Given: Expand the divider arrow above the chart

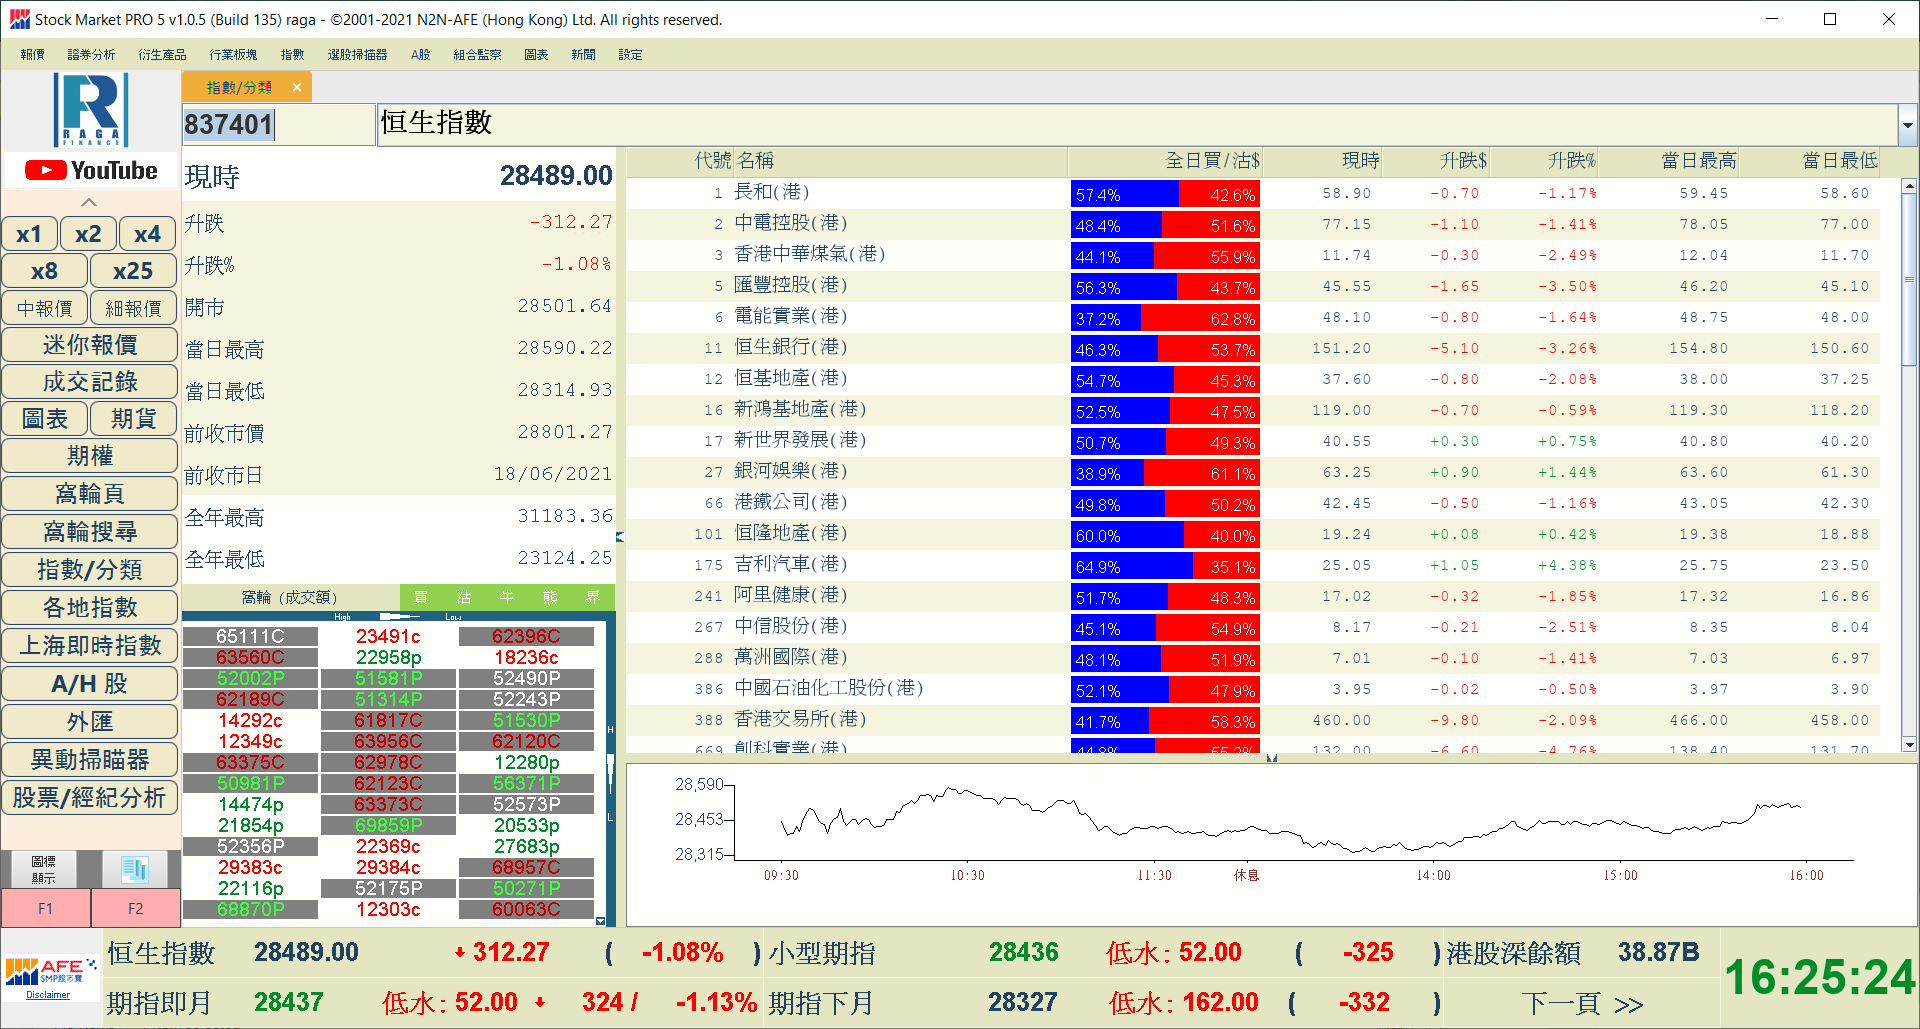Looking at the screenshot, I should pos(1271,758).
